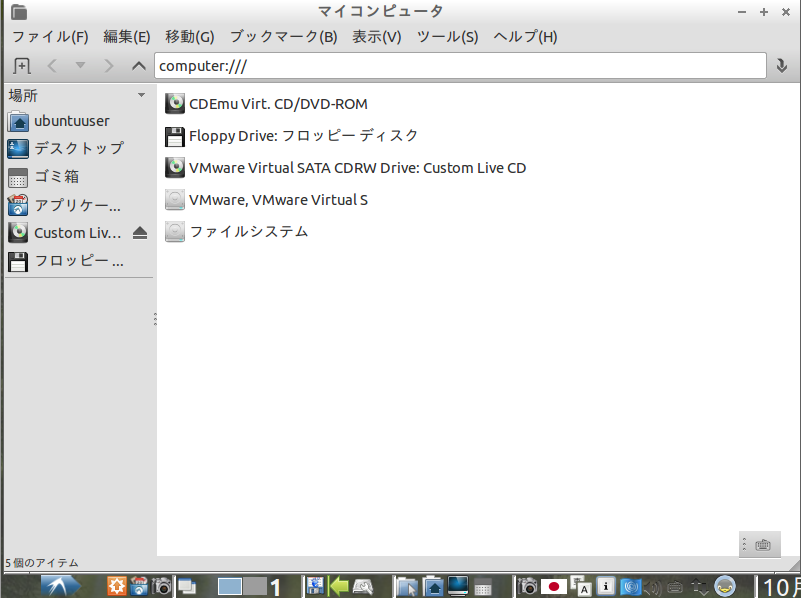The height and width of the screenshot is (598, 801).
Task: Go up to the parent folder
Action: 138,66
